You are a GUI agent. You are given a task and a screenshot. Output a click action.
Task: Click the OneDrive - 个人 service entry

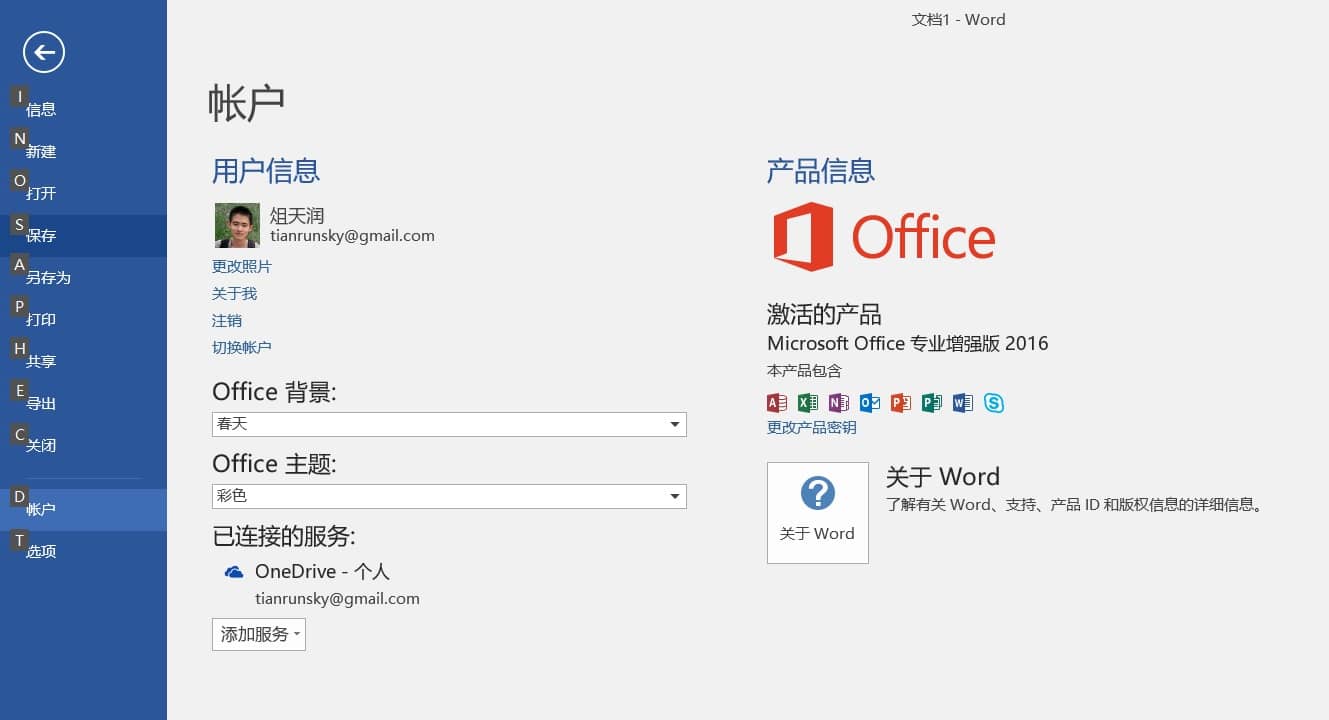[x=322, y=572]
